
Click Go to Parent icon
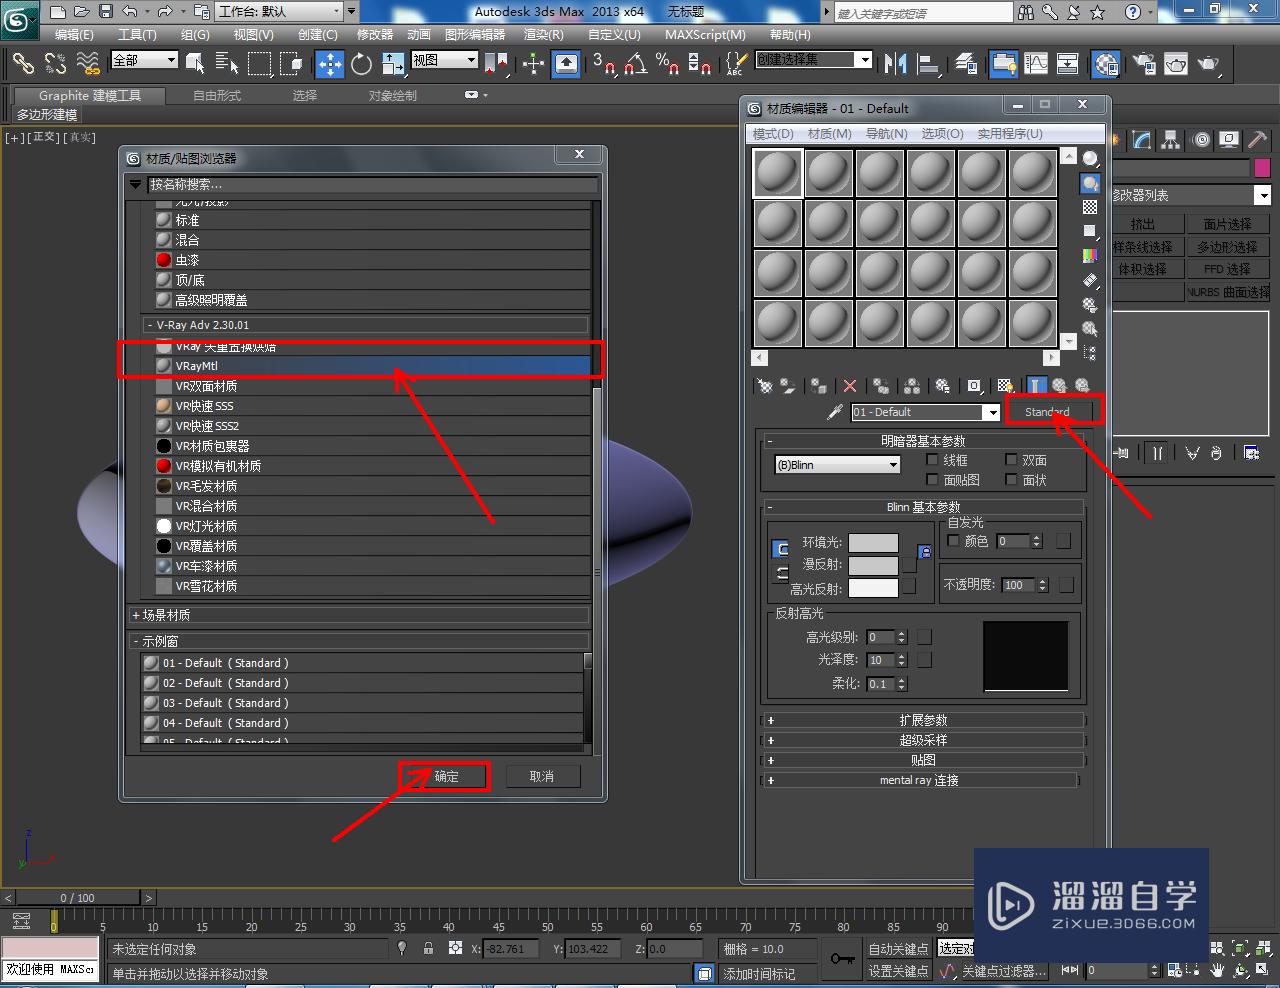click(x=1059, y=386)
